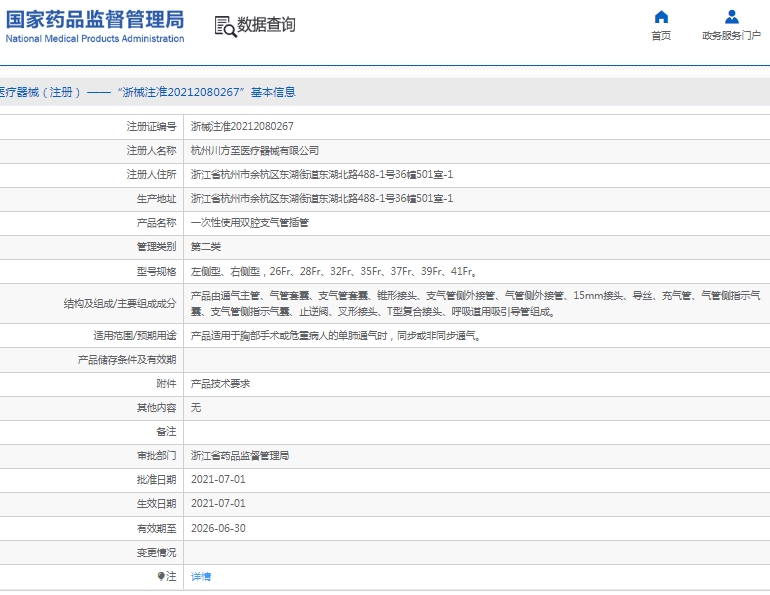This screenshot has width=770, height=595.
Task: Click the 有效期至 row label
Action: (x=156, y=528)
